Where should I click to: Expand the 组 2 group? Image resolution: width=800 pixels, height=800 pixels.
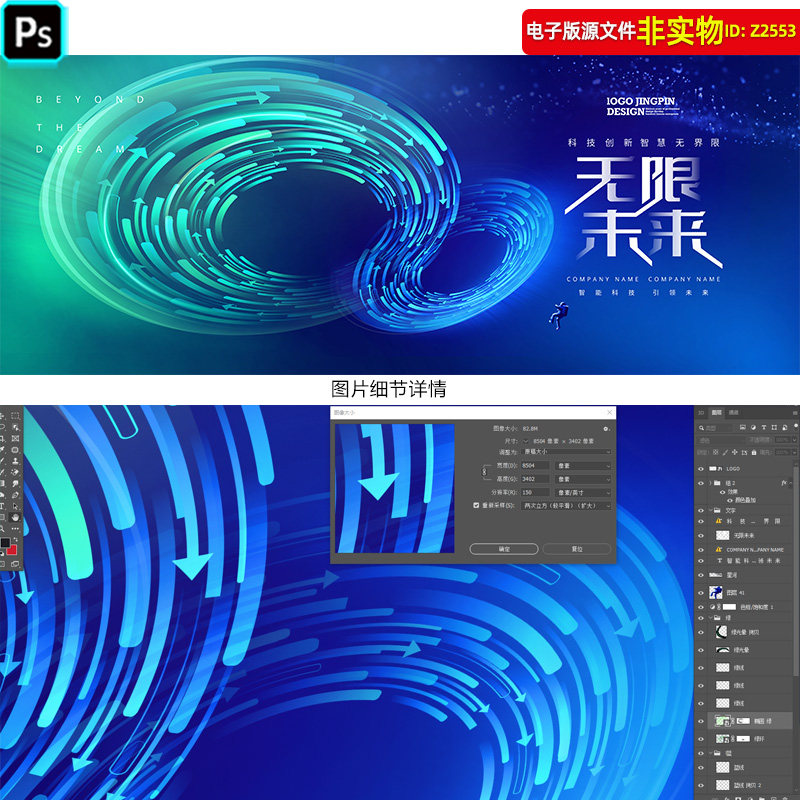[x=710, y=483]
